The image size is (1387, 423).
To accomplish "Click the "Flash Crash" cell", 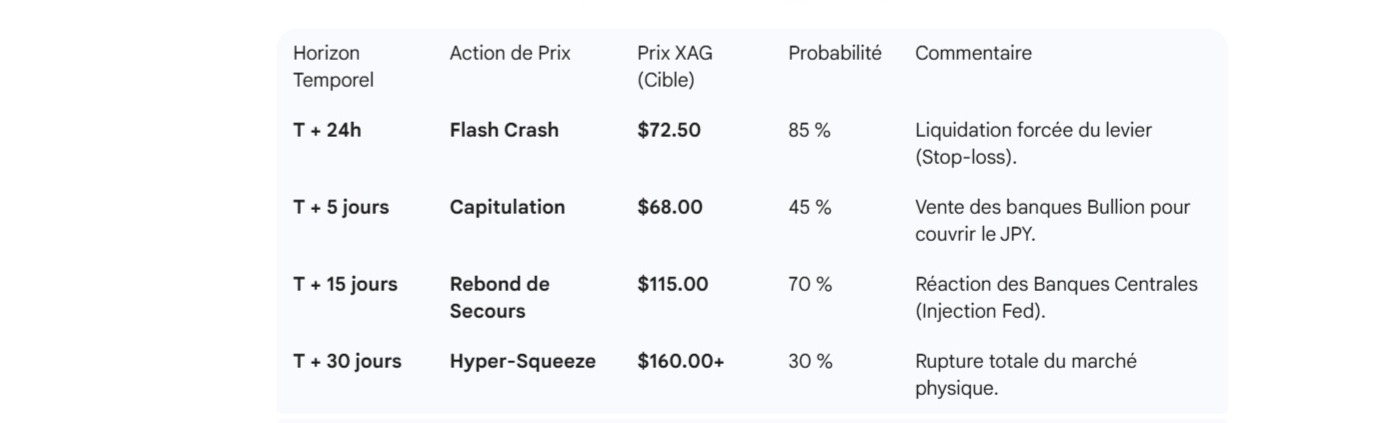I will point(504,130).
